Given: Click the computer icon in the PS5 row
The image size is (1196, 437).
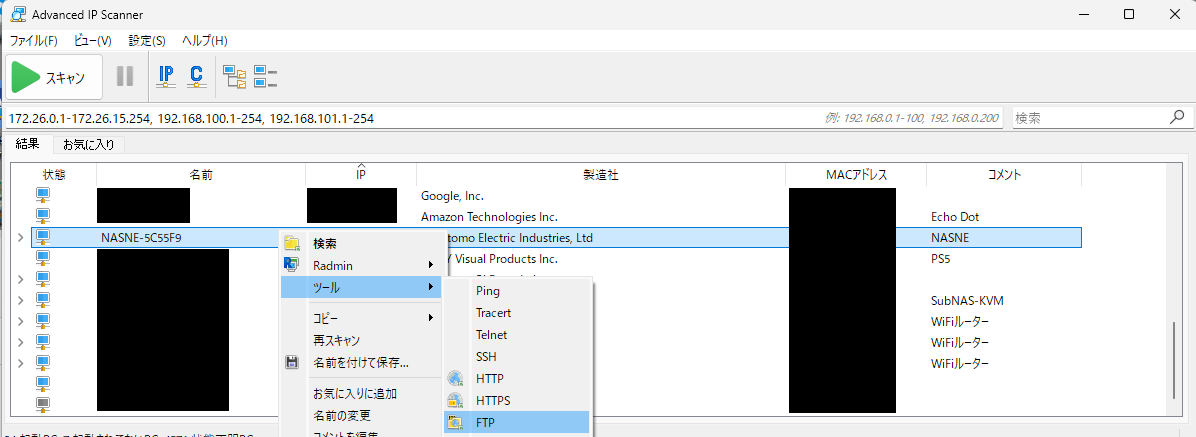Looking at the screenshot, I should [43, 259].
